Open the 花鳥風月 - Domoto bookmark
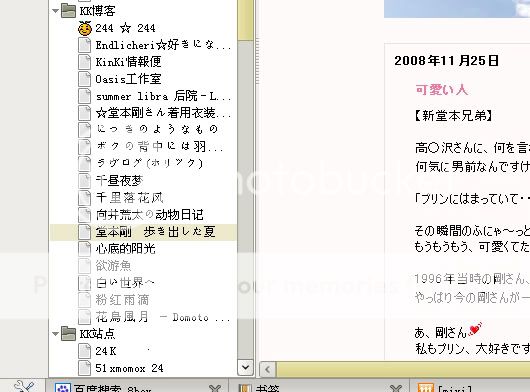The height and width of the screenshot is (392, 530). point(163,317)
